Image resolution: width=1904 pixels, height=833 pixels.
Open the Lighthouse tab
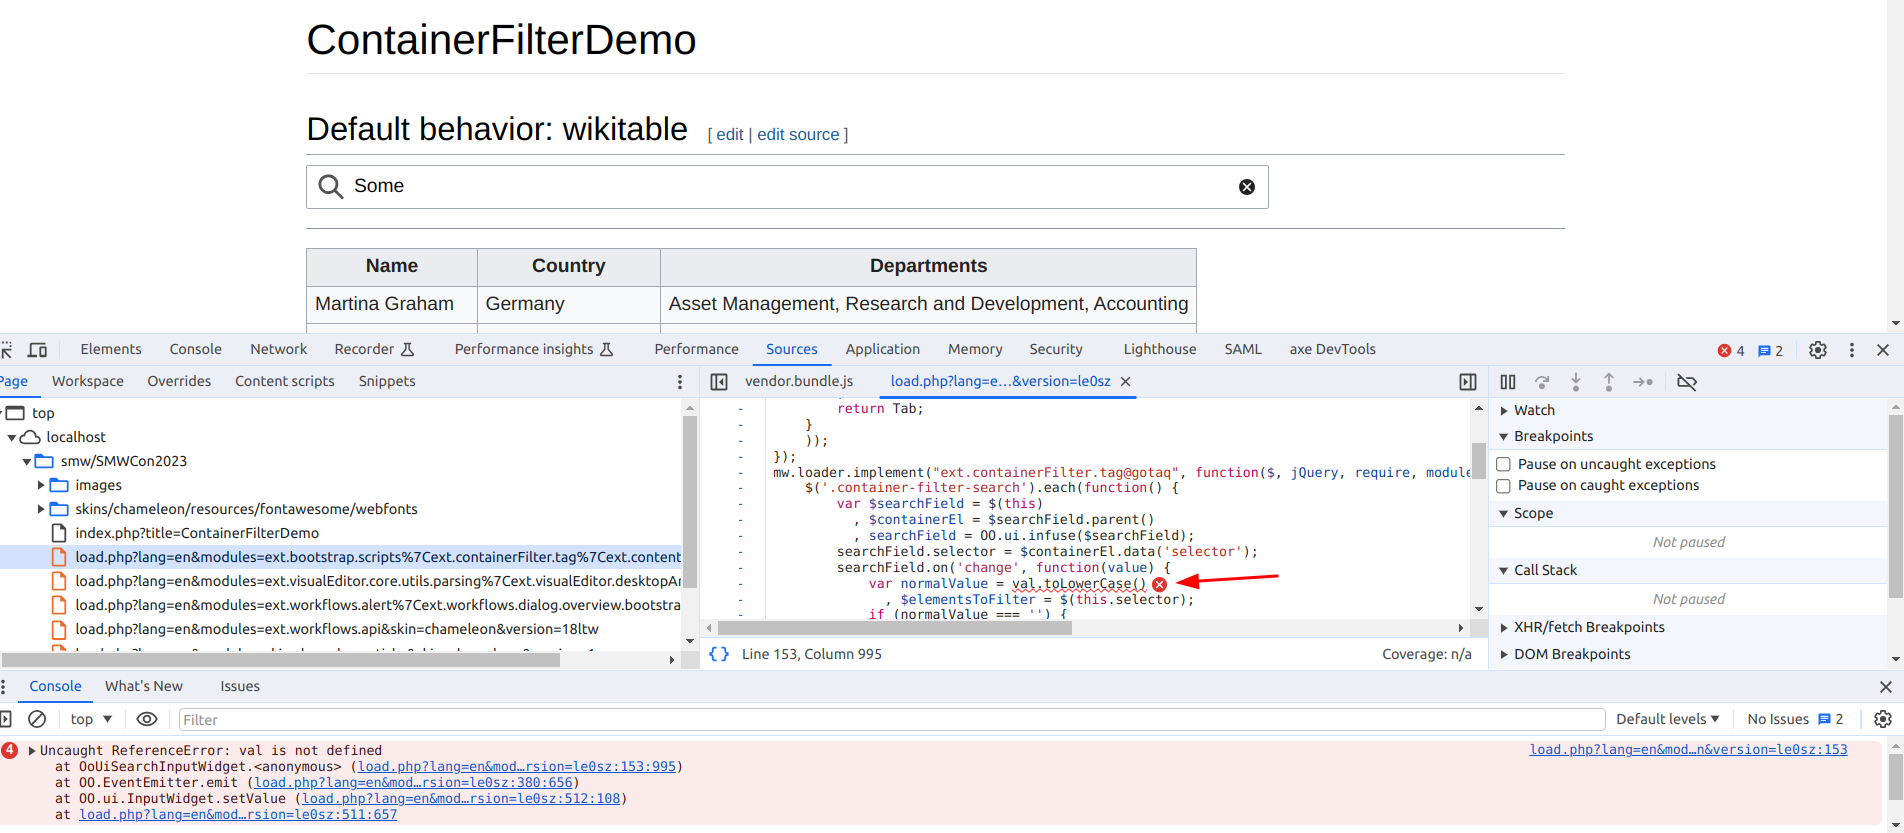pyautogui.click(x=1160, y=349)
